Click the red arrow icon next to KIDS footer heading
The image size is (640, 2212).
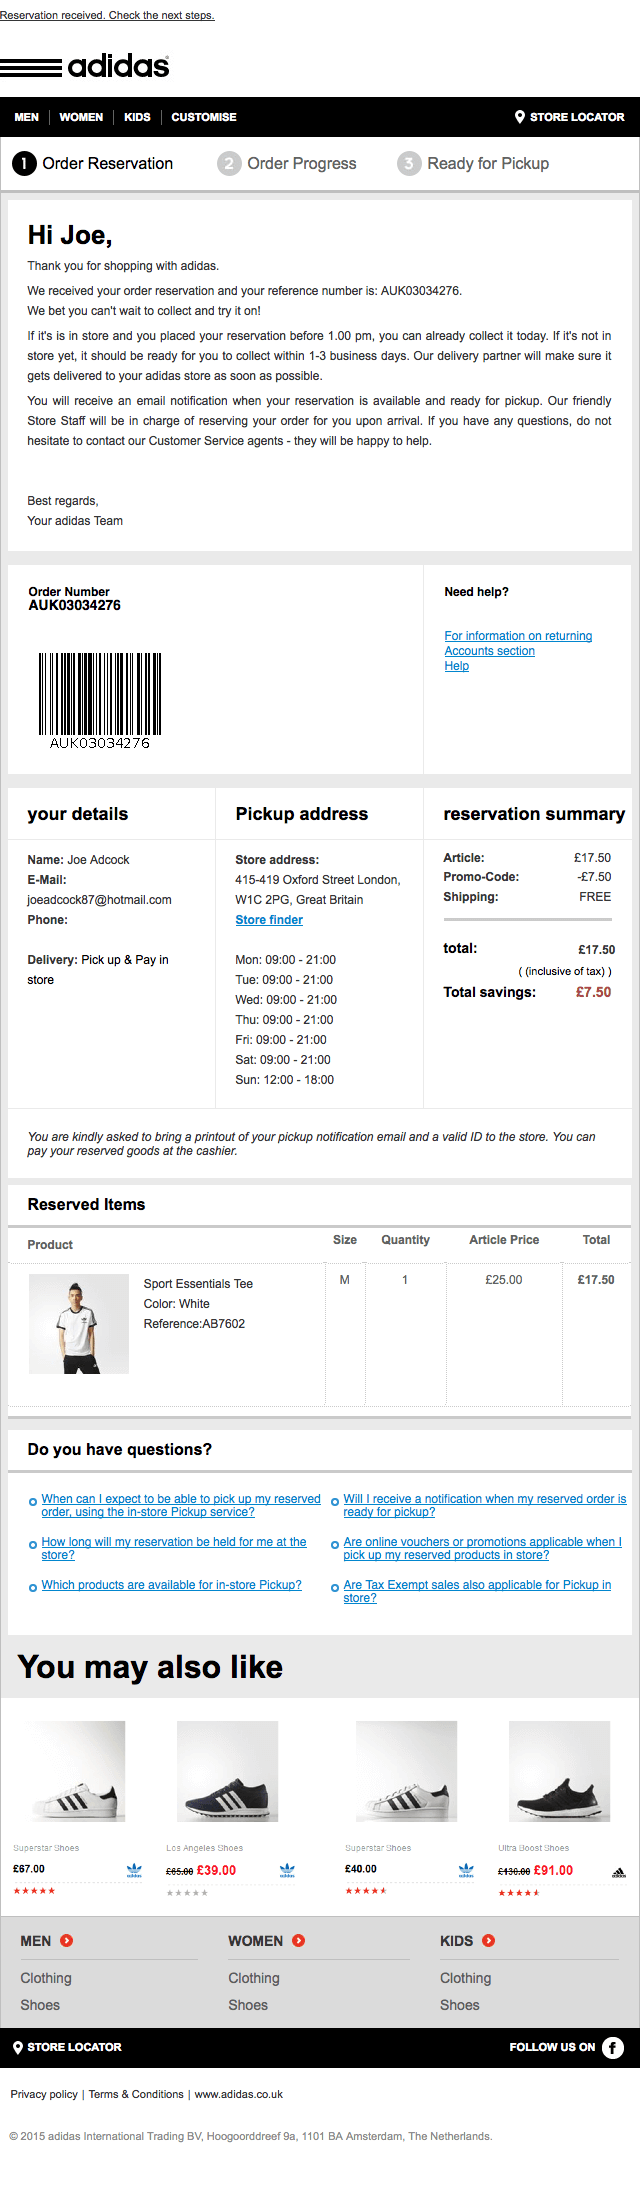pyautogui.click(x=490, y=1941)
